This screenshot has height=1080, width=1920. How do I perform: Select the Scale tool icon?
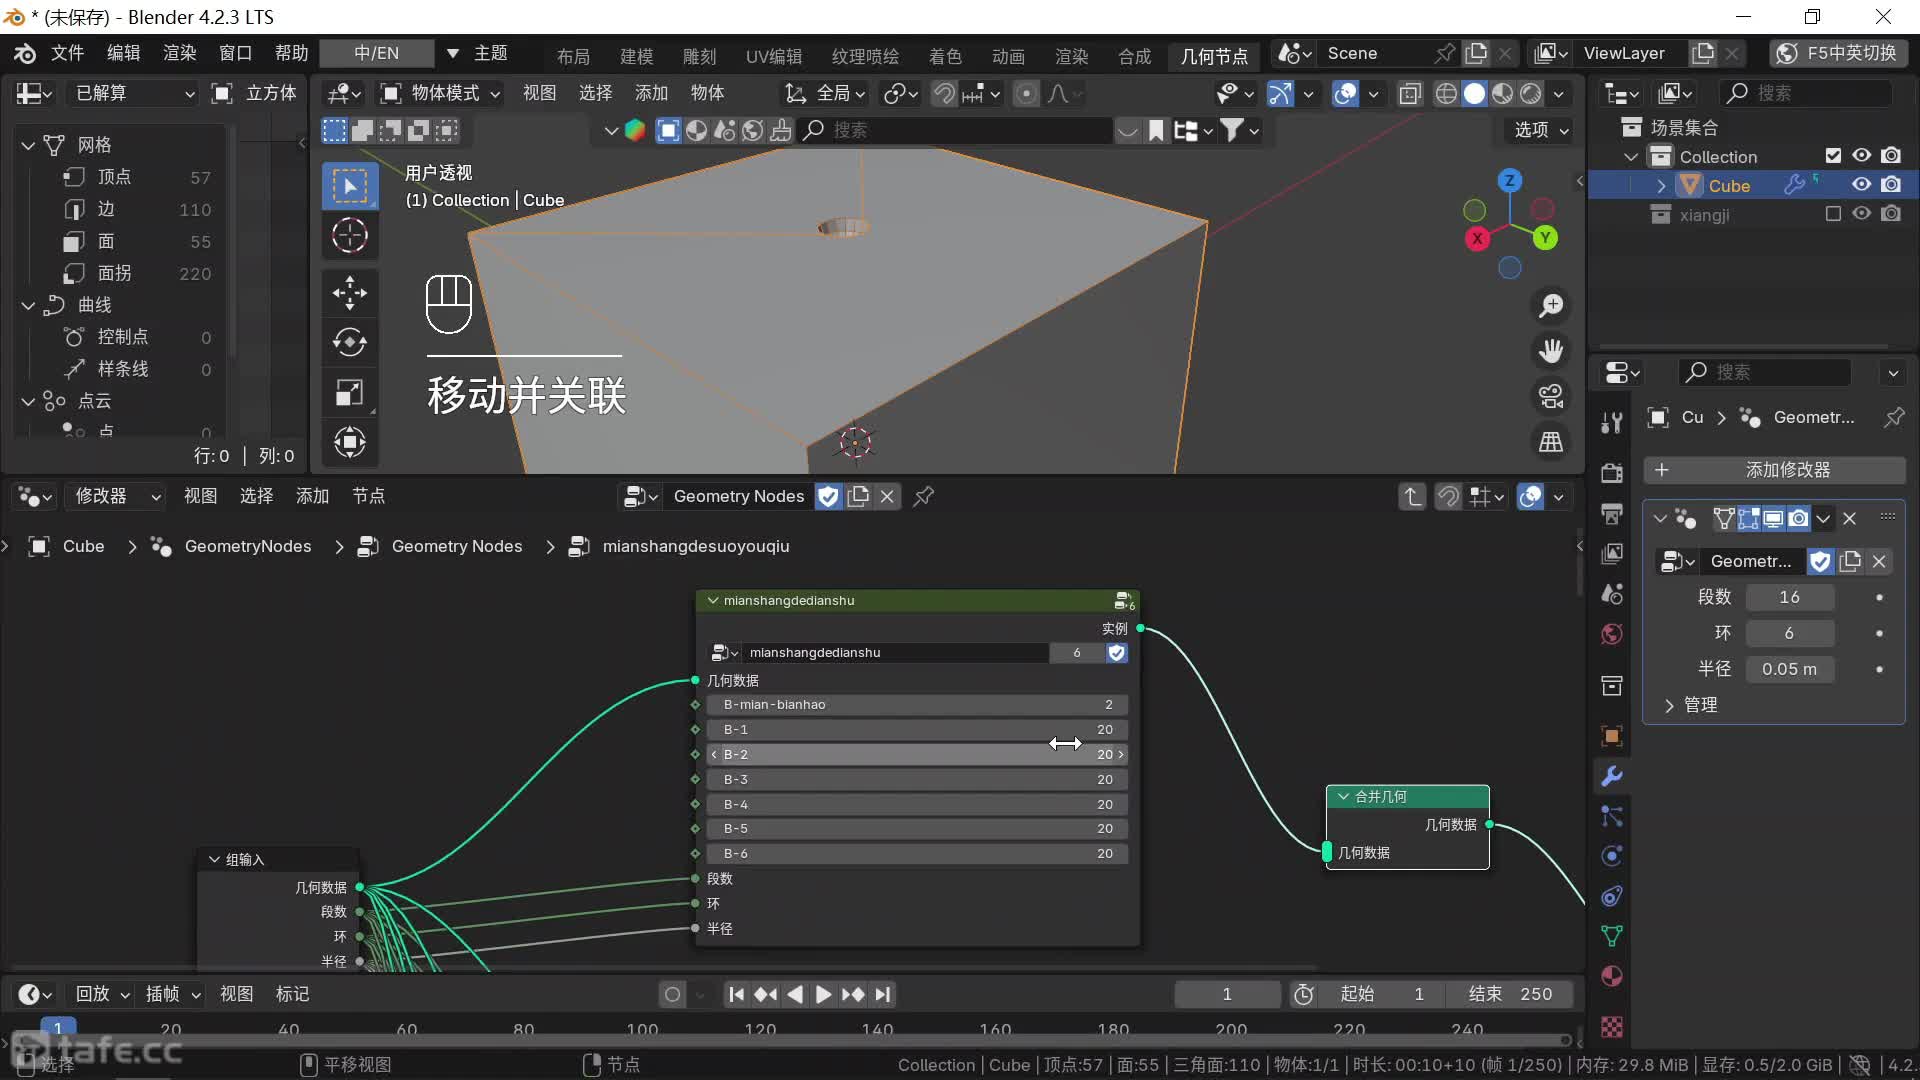[349, 392]
